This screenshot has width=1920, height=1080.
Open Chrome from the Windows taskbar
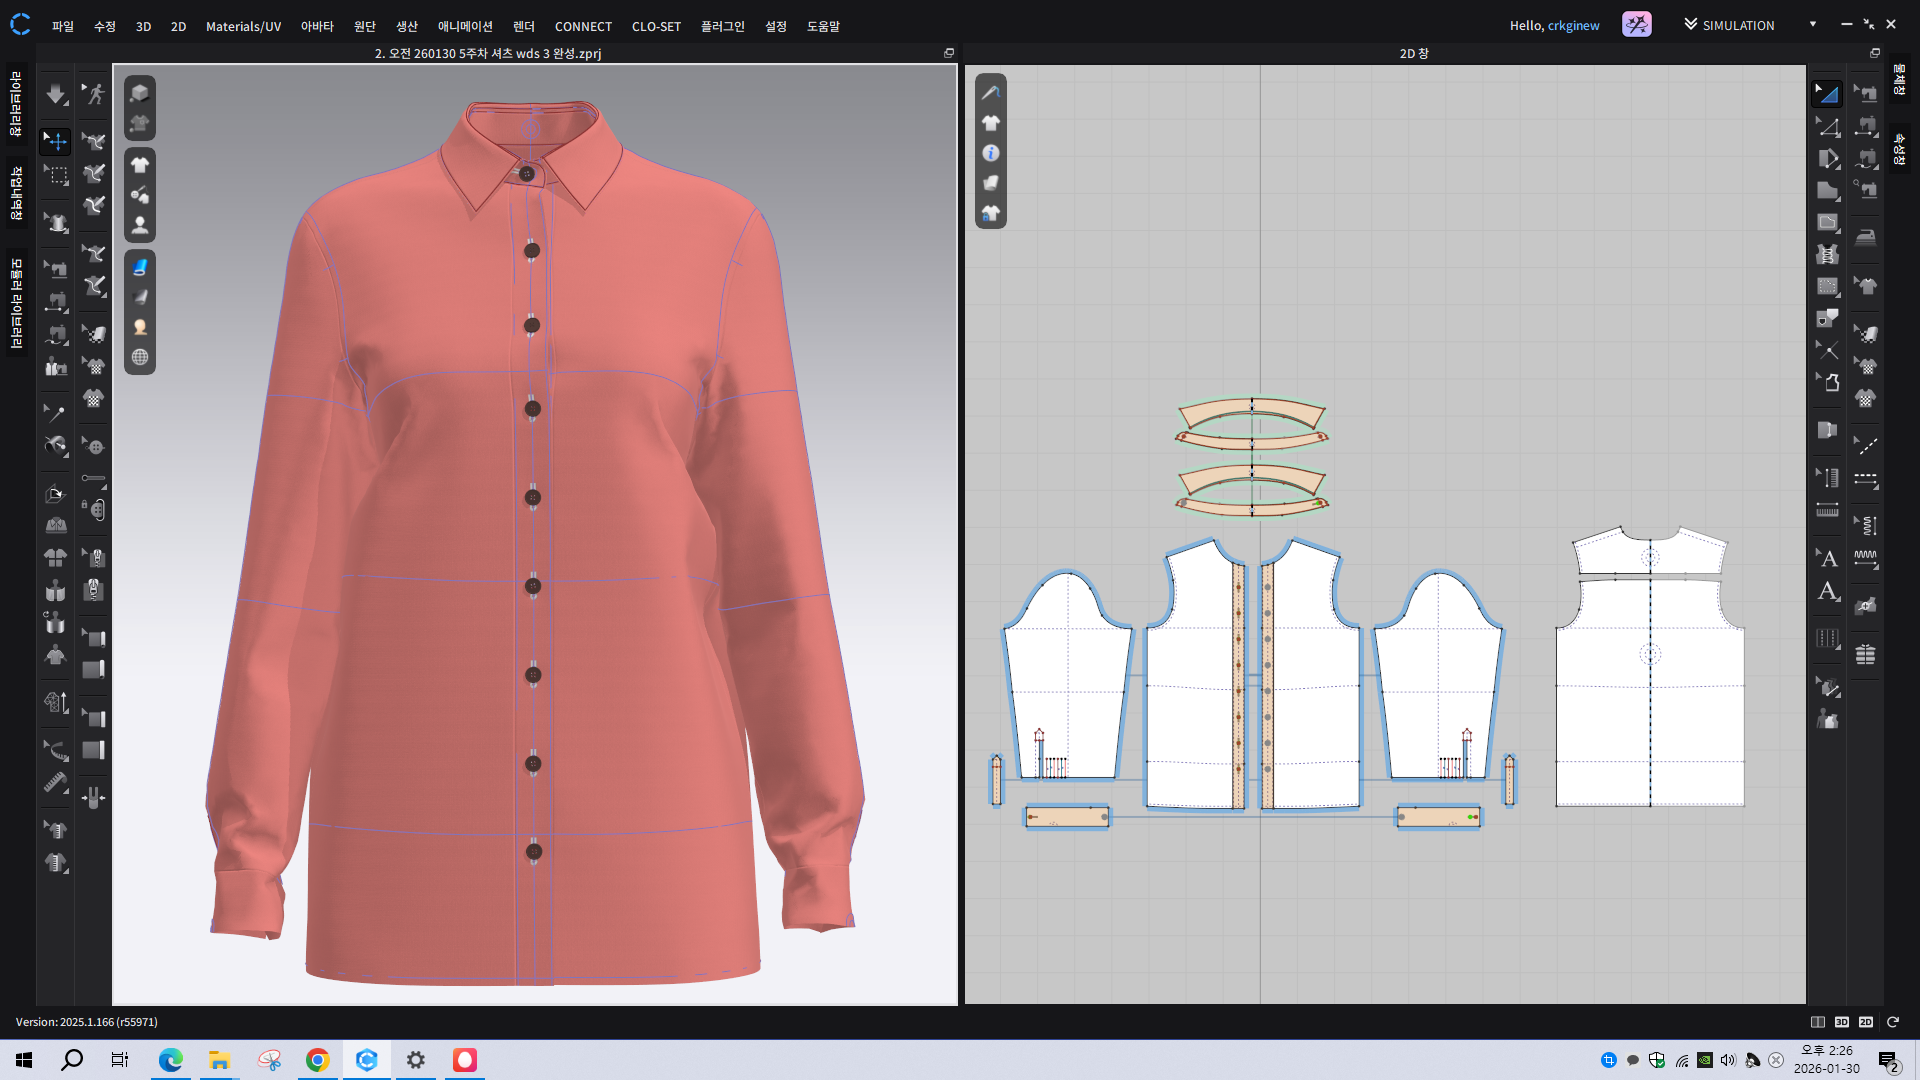tap(317, 1060)
